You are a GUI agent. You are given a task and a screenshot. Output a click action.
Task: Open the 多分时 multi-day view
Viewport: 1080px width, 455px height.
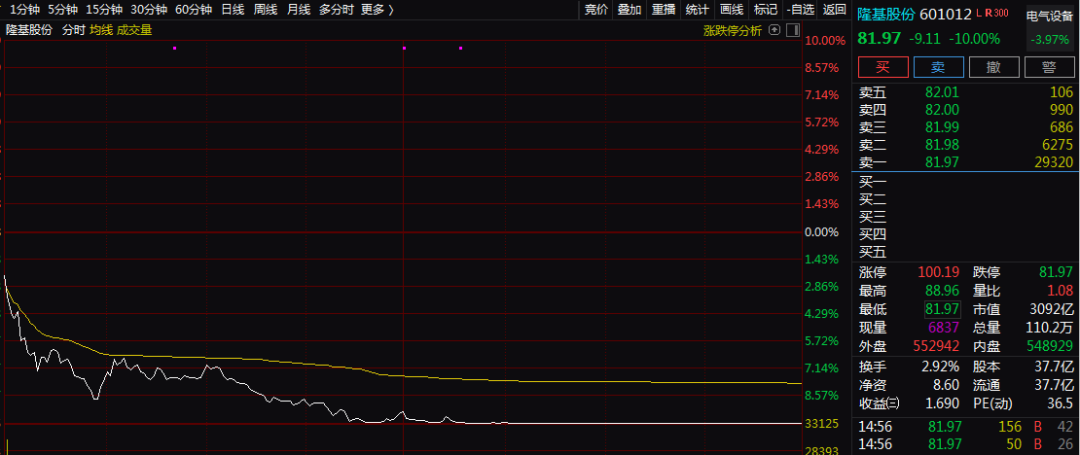[x=337, y=10]
